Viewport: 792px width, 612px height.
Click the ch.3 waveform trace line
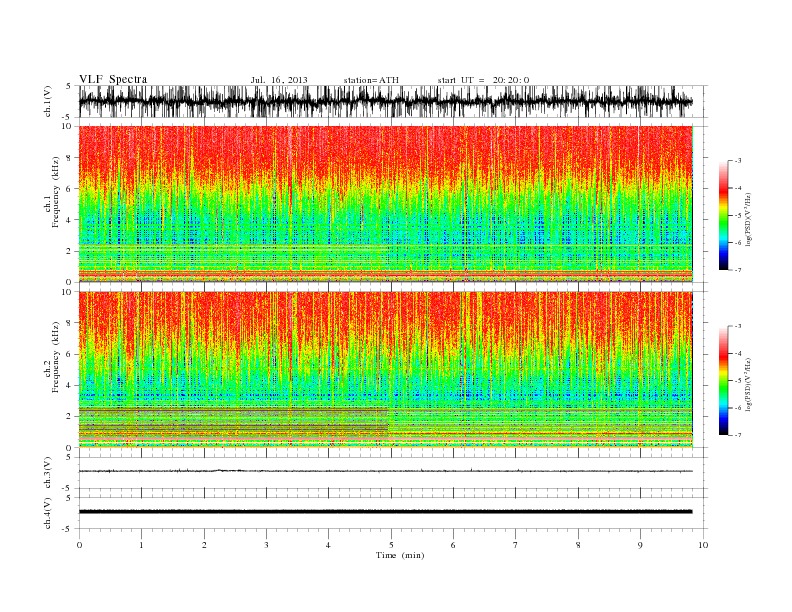pyautogui.click(x=385, y=471)
